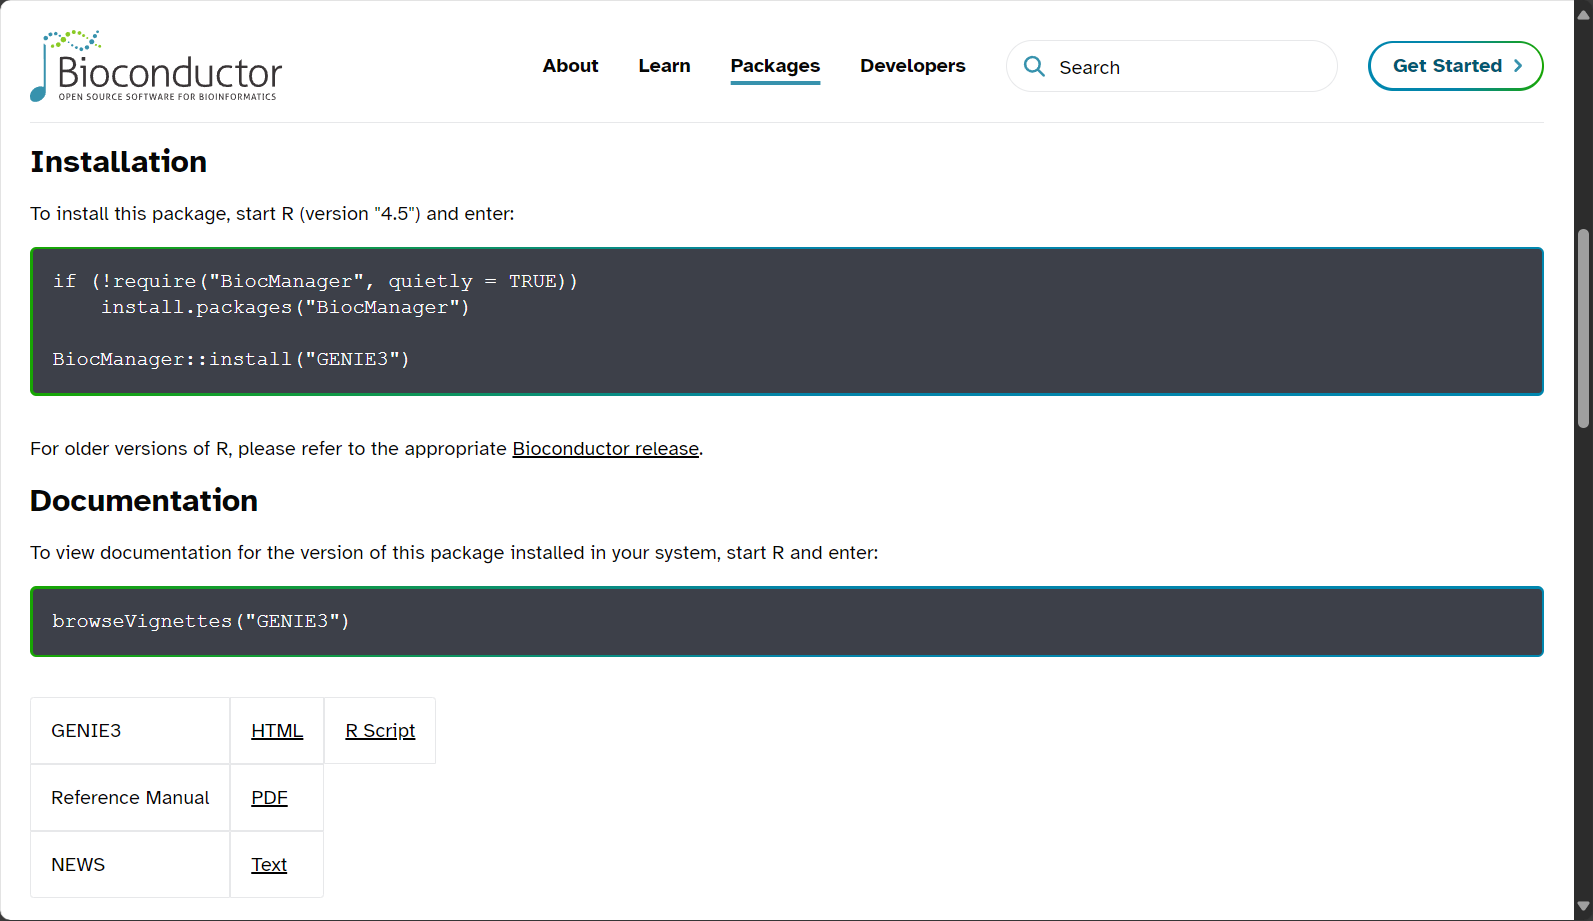Click the scrollbar down arrow
1593x921 pixels.
tap(1583, 907)
